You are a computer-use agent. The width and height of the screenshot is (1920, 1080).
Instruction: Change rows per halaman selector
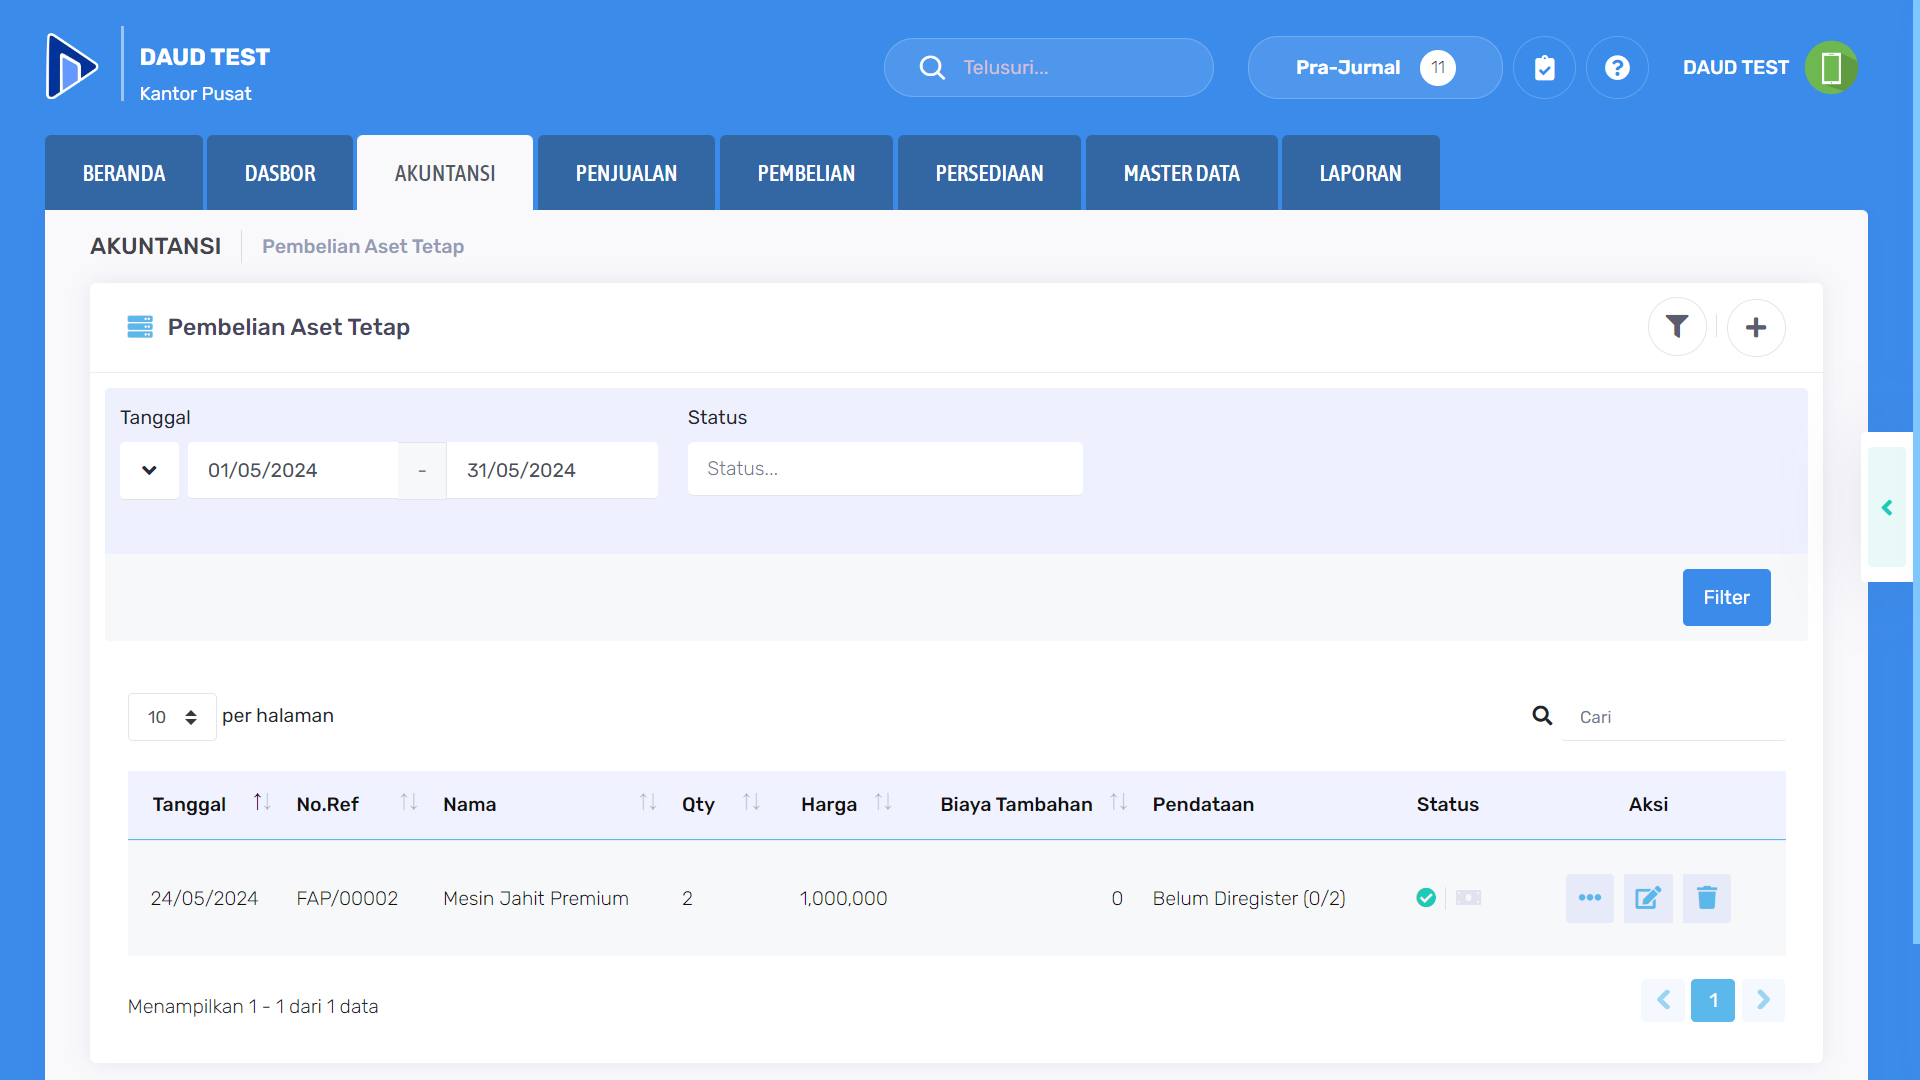click(x=172, y=717)
